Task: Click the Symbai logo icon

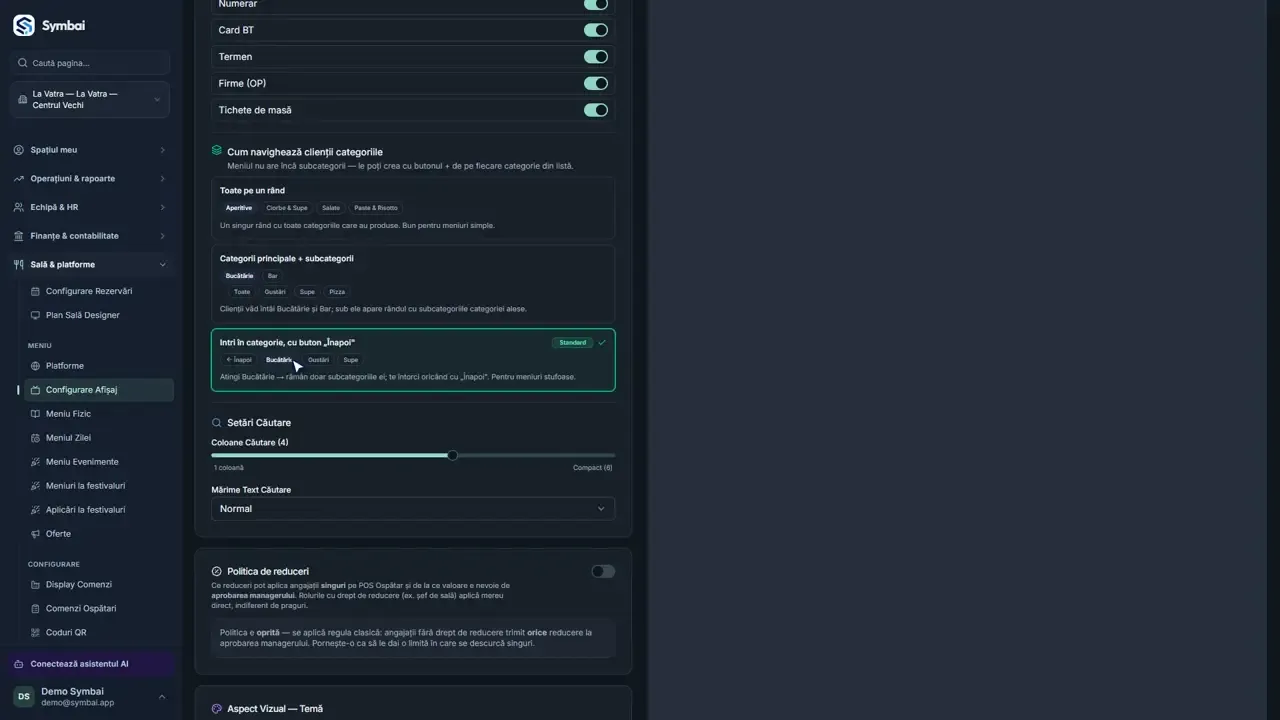Action: coord(23,26)
